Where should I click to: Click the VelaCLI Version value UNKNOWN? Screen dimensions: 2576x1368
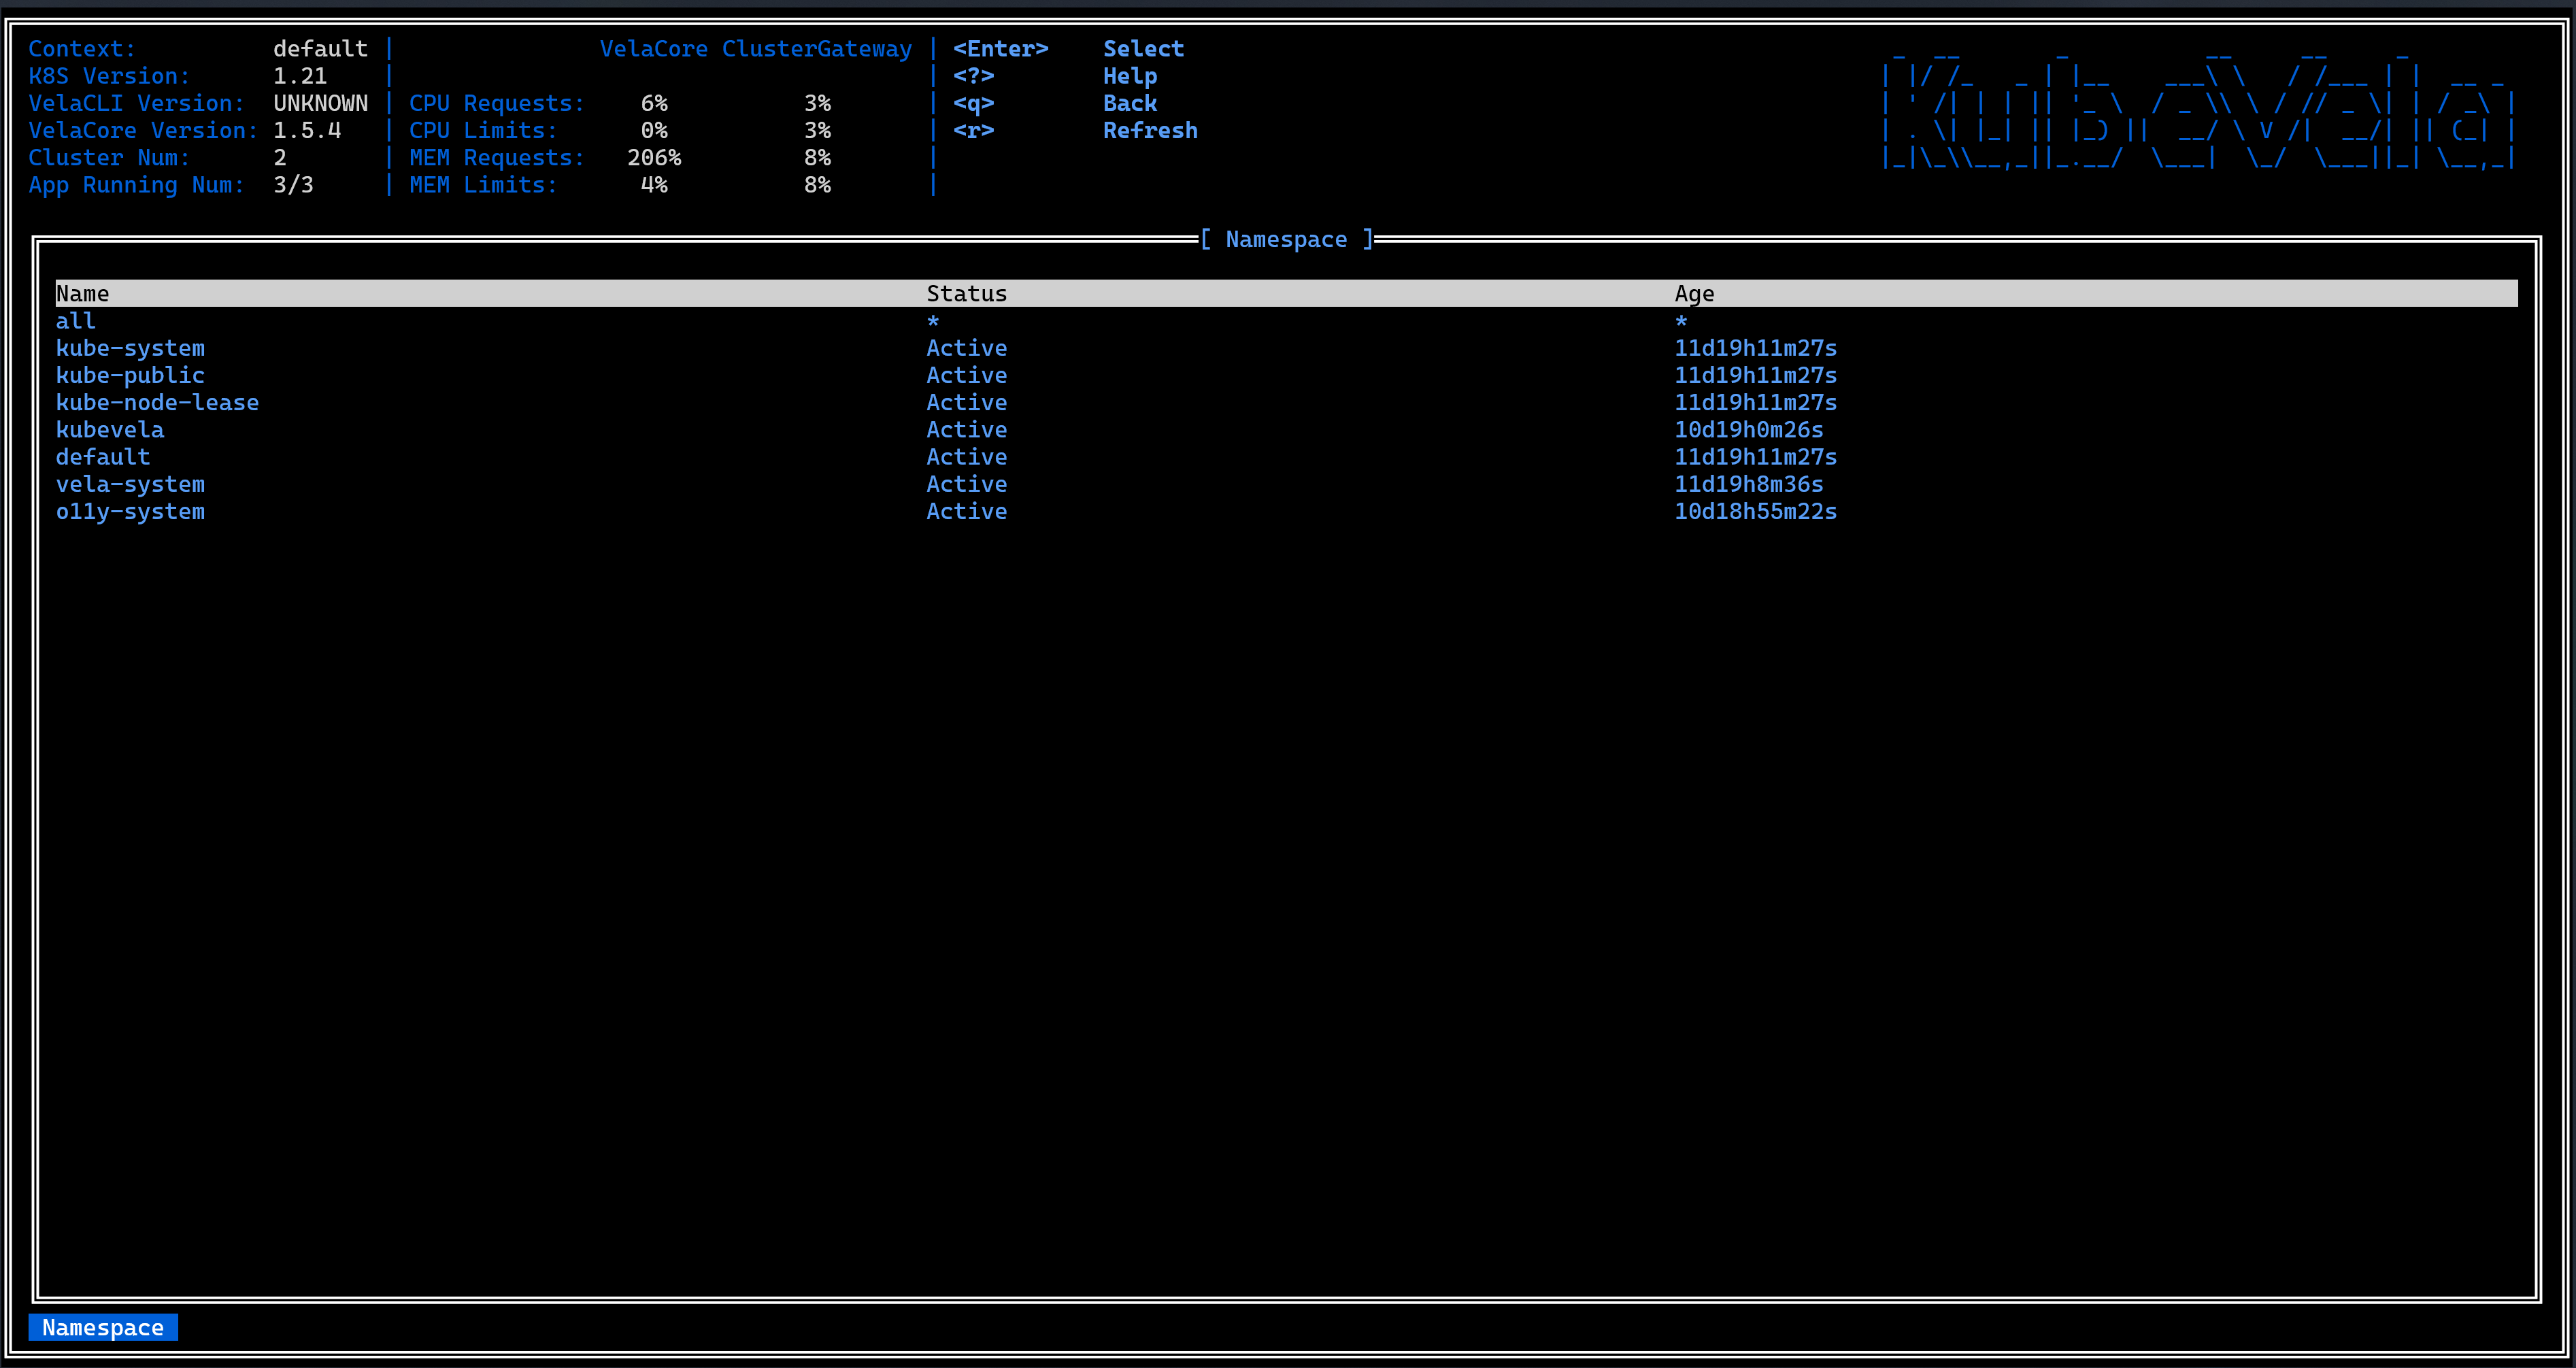320,103
